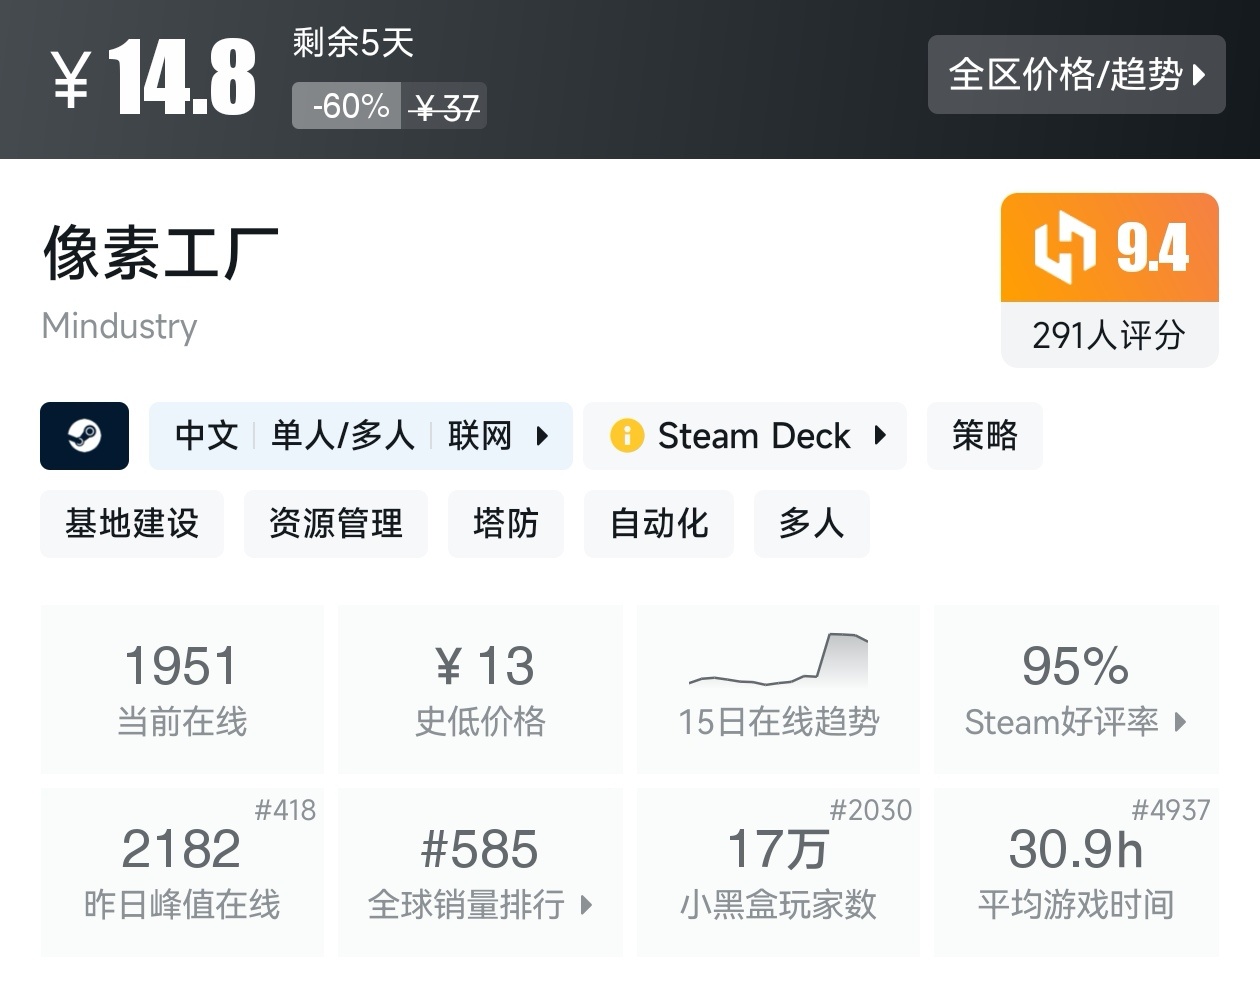
Task: Open the 全区价格/趋势 panel
Action: [1076, 75]
